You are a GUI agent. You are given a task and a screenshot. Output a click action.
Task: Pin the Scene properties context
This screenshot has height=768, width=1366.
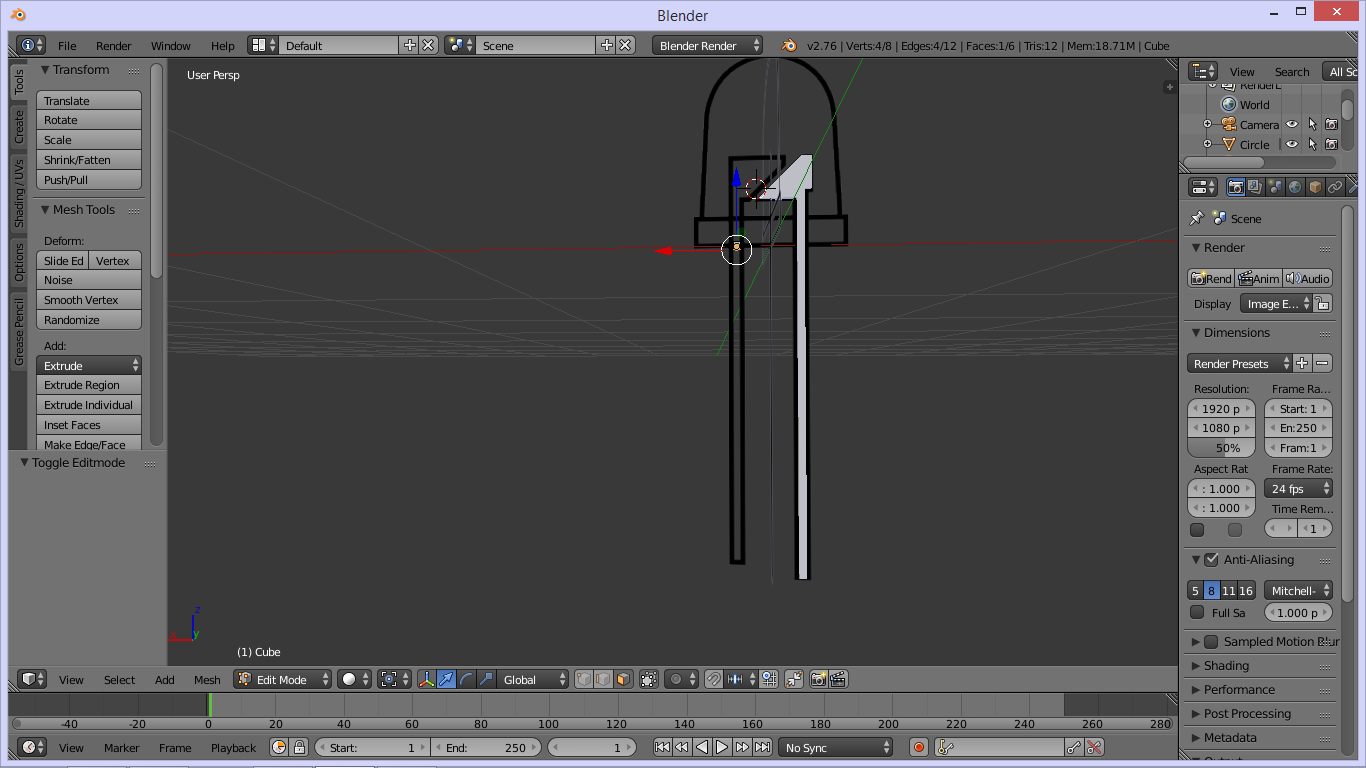click(x=1196, y=218)
